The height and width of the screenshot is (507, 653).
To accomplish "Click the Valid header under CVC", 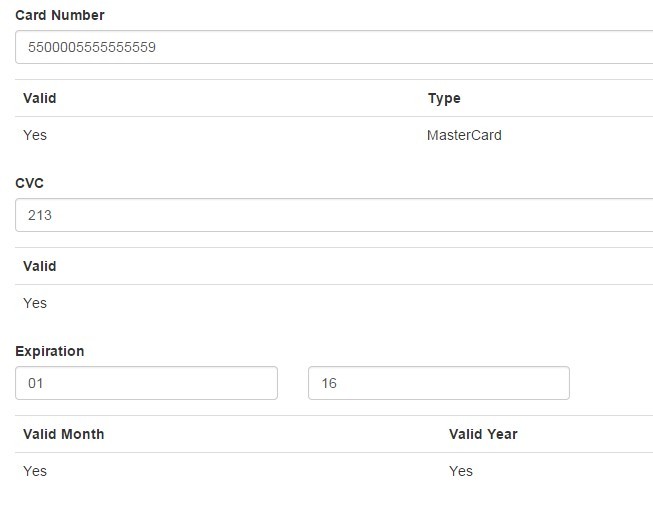I will (40, 266).
